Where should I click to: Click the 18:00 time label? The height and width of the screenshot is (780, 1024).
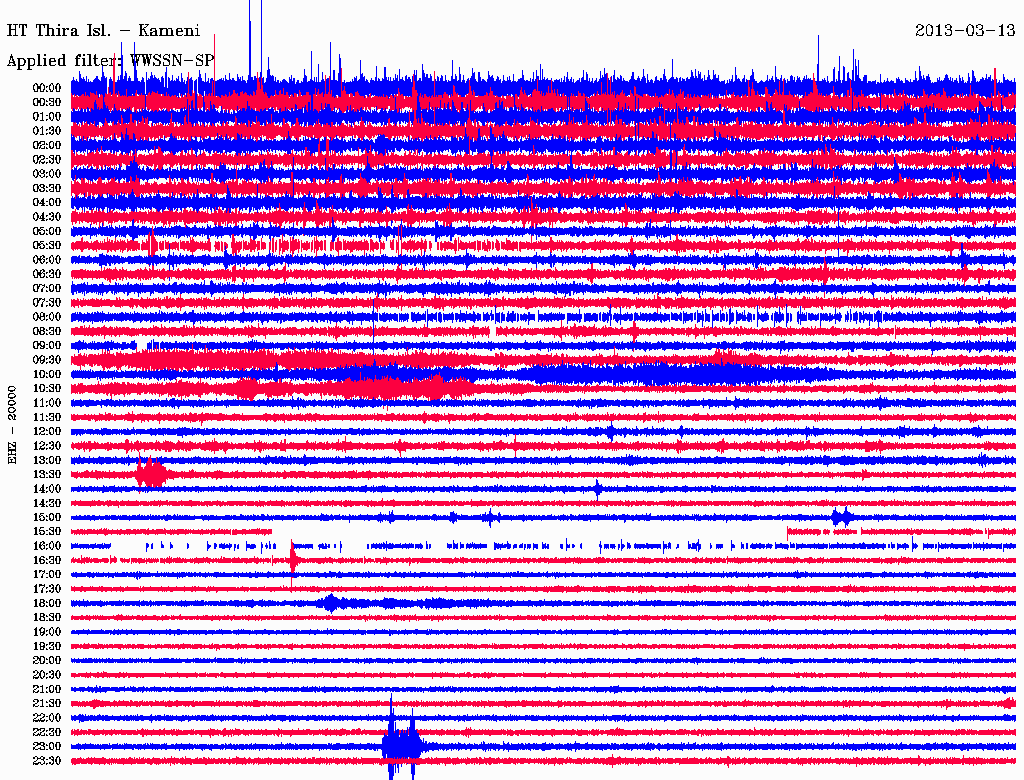(x=47, y=604)
